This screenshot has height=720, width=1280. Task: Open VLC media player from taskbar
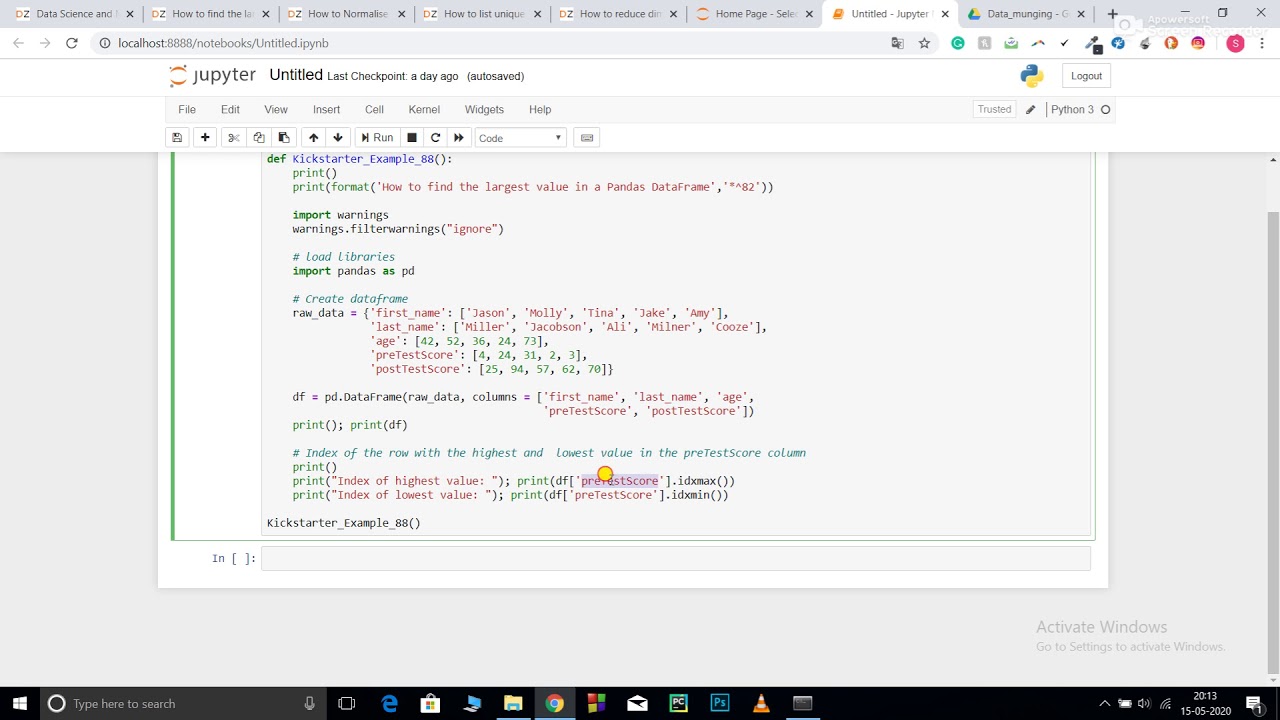[761, 703]
